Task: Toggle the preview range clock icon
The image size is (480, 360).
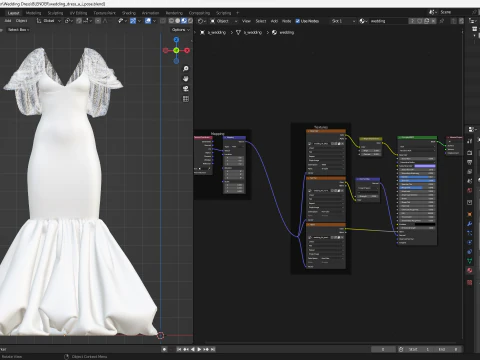Action: click(x=401, y=349)
